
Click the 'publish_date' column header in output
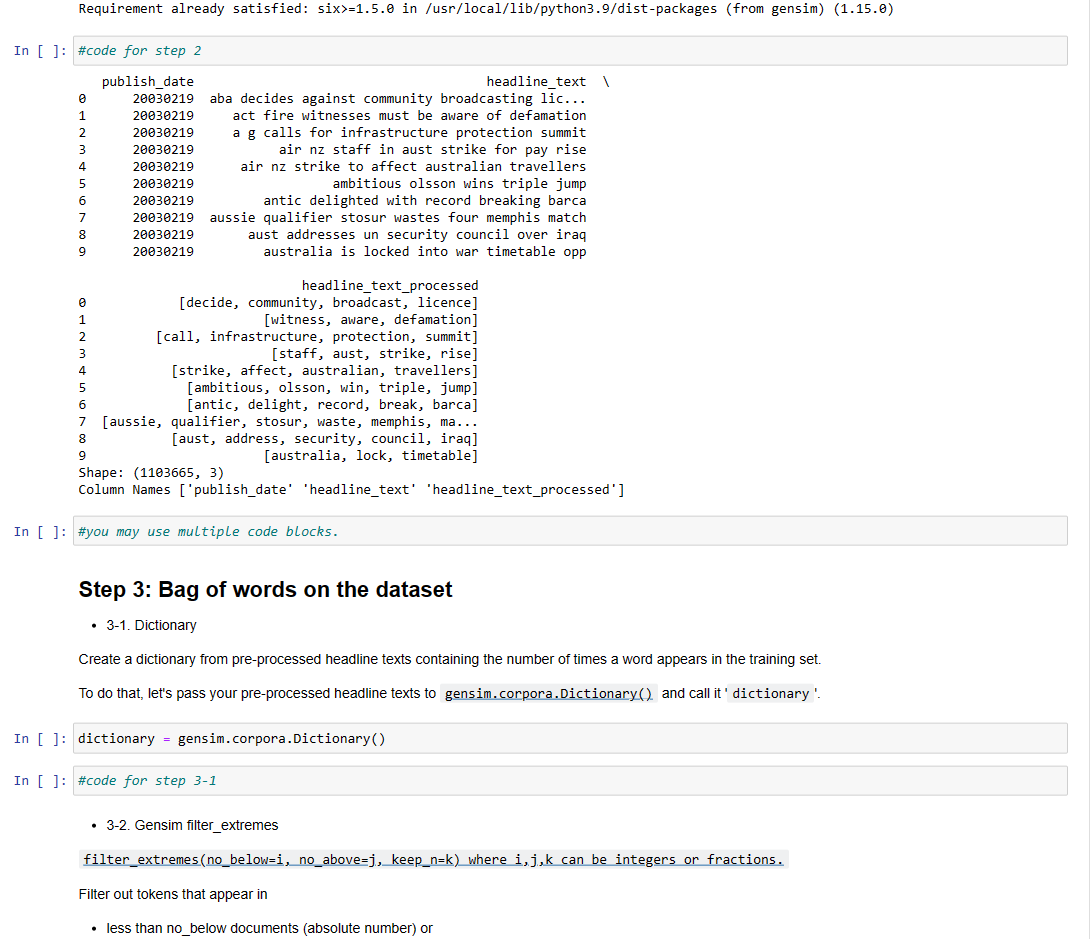click(147, 81)
